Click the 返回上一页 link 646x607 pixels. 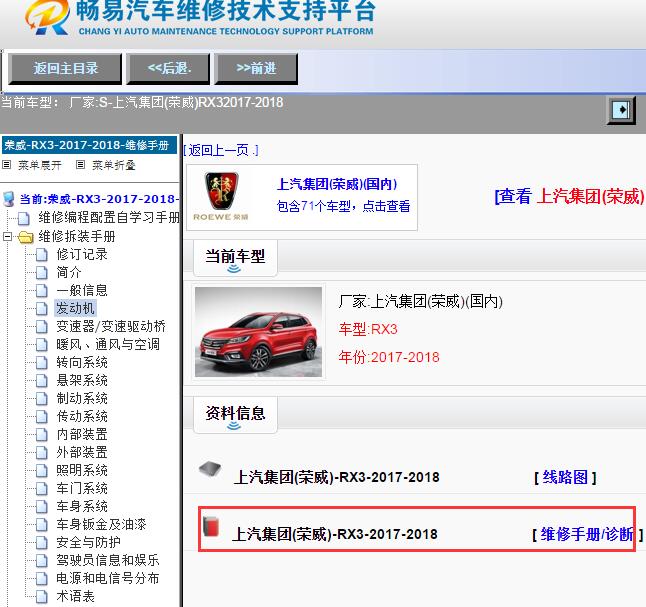click(x=221, y=150)
